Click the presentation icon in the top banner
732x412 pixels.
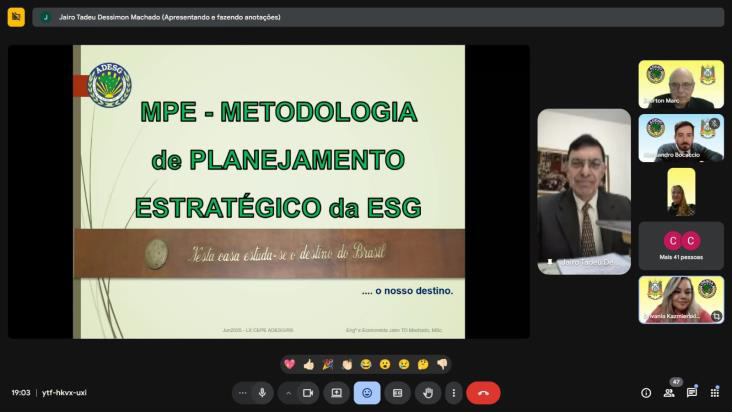[x=16, y=17]
